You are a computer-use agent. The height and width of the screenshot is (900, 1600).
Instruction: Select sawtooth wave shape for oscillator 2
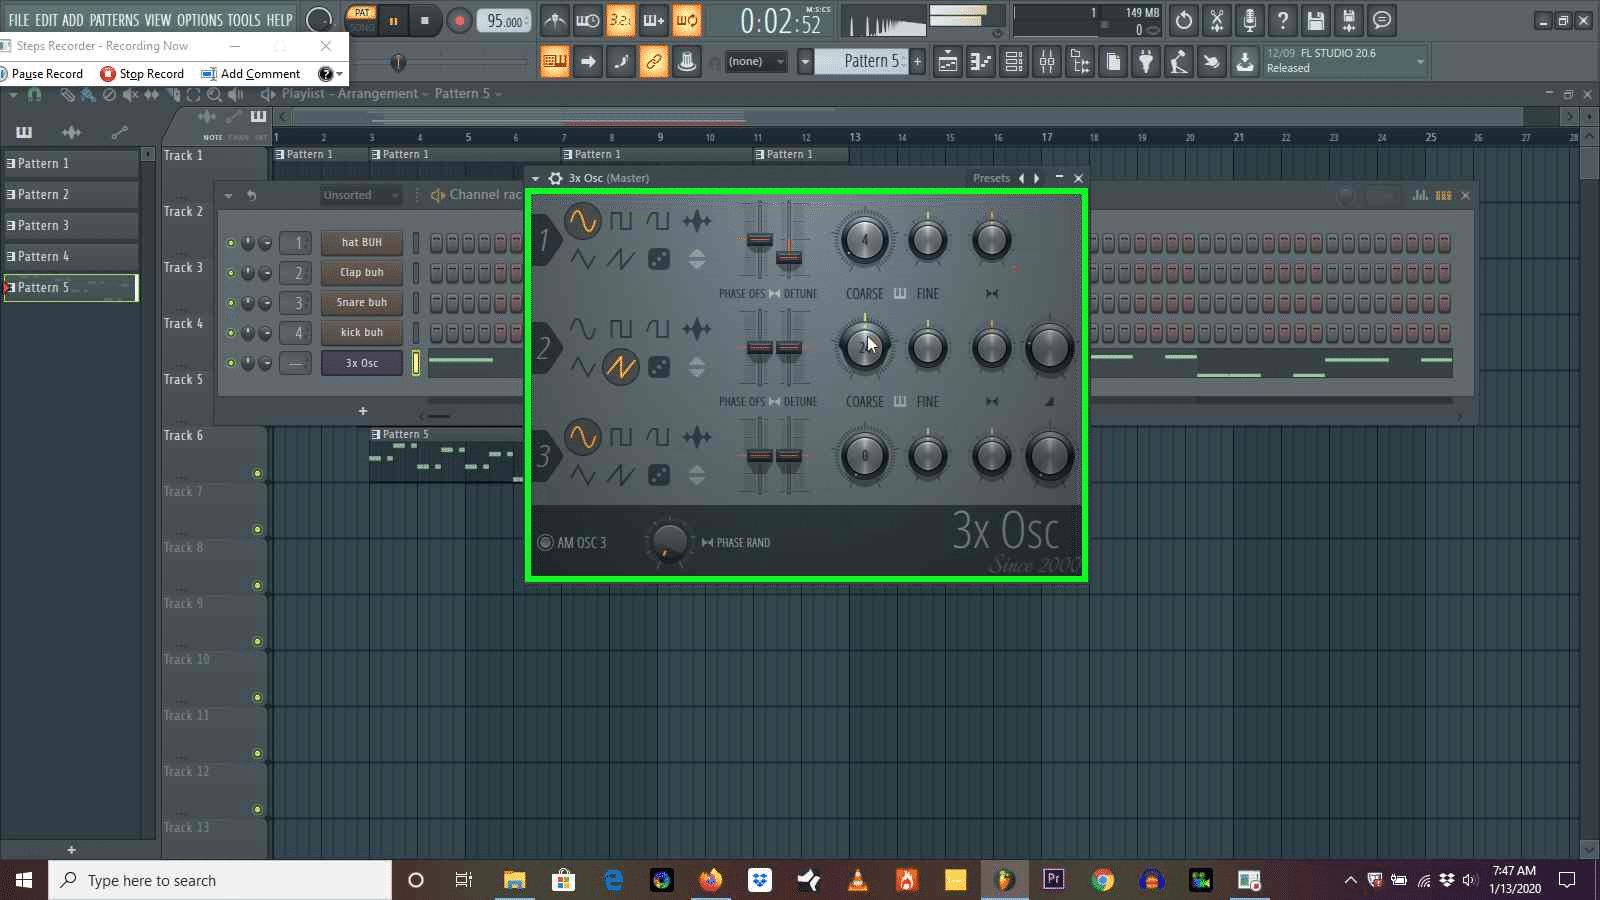click(621, 368)
